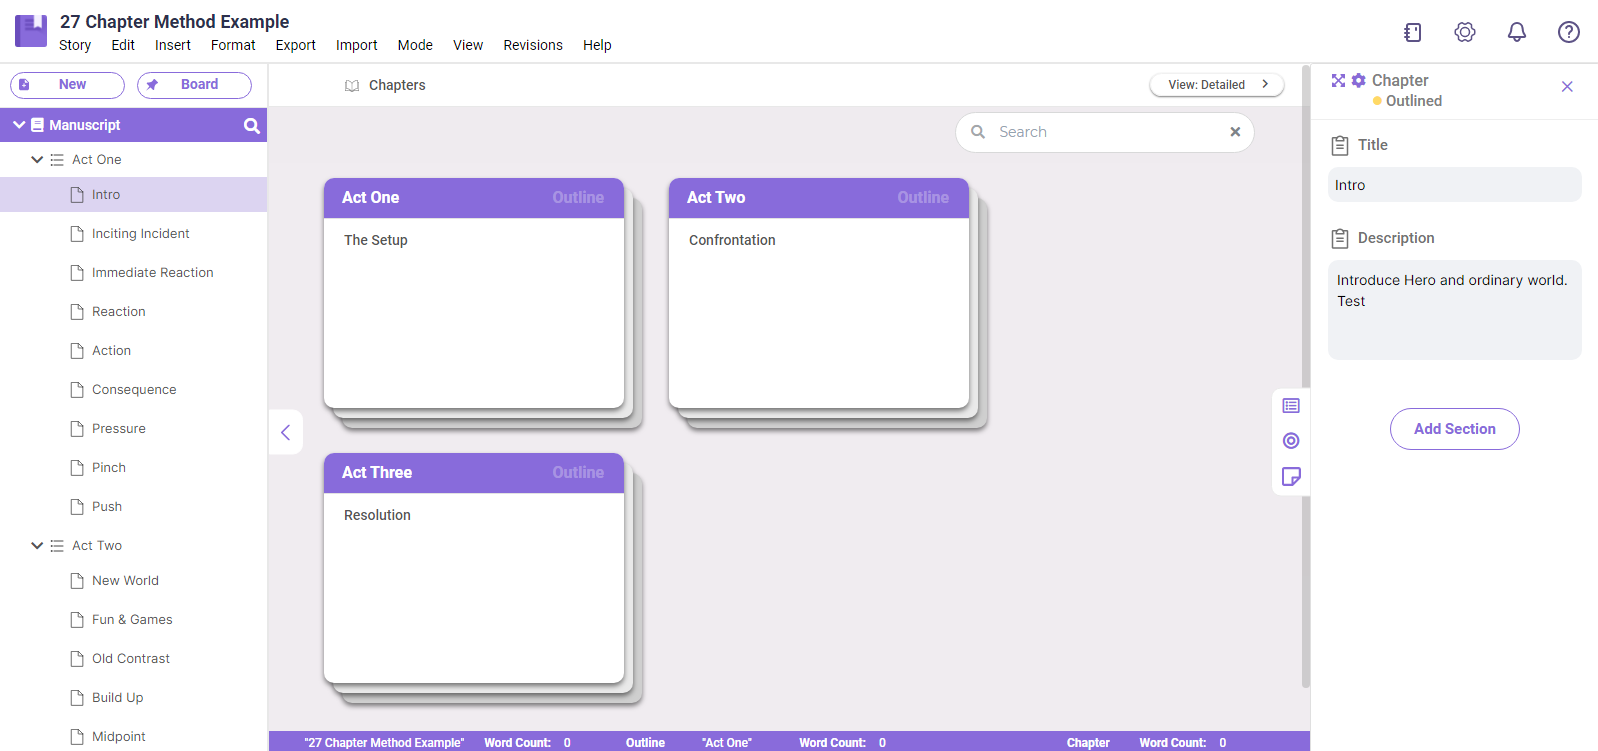Open the Revisions menu
This screenshot has width=1598, height=751.
tap(532, 45)
